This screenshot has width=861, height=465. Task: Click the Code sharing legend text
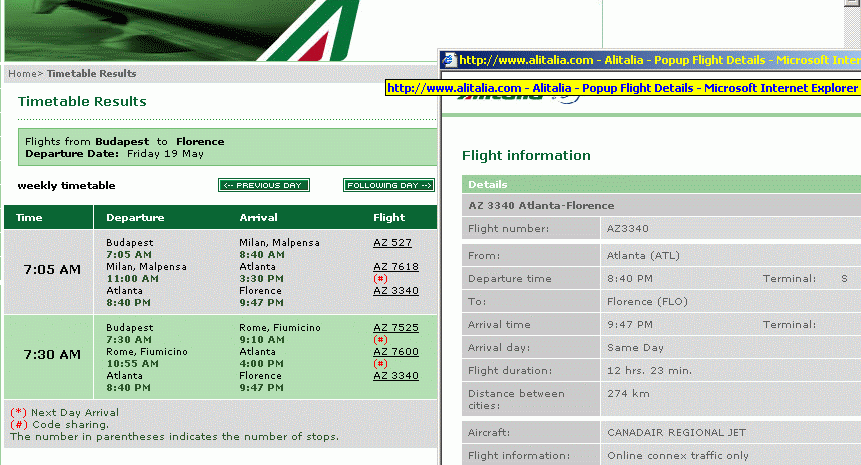pyautogui.click(x=70, y=424)
